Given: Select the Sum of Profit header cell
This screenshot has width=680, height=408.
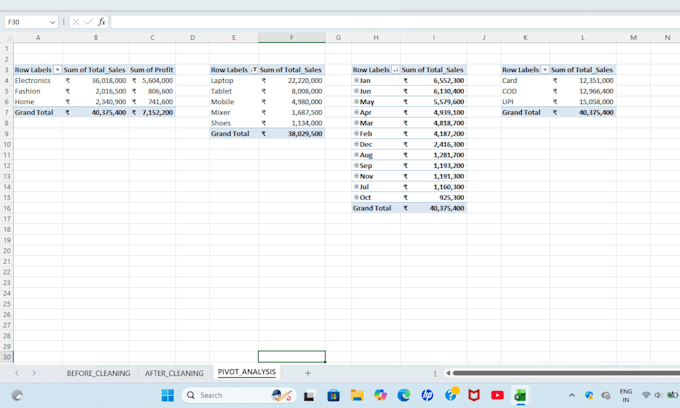Looking at the screenshot, I should pos(152,69).
